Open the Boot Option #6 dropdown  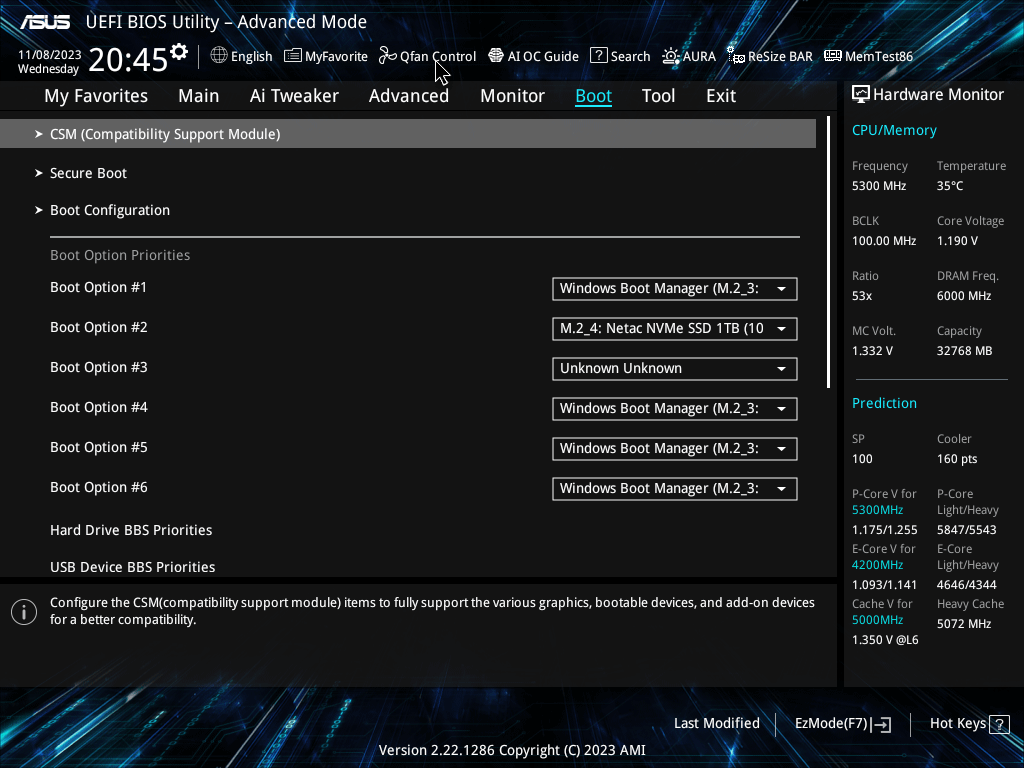coord(675,488)
